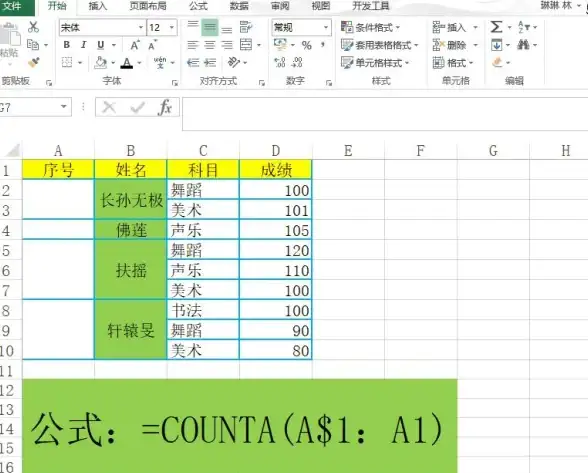
Task: Open 套用表格格式 dropdown
Action: 380,45
